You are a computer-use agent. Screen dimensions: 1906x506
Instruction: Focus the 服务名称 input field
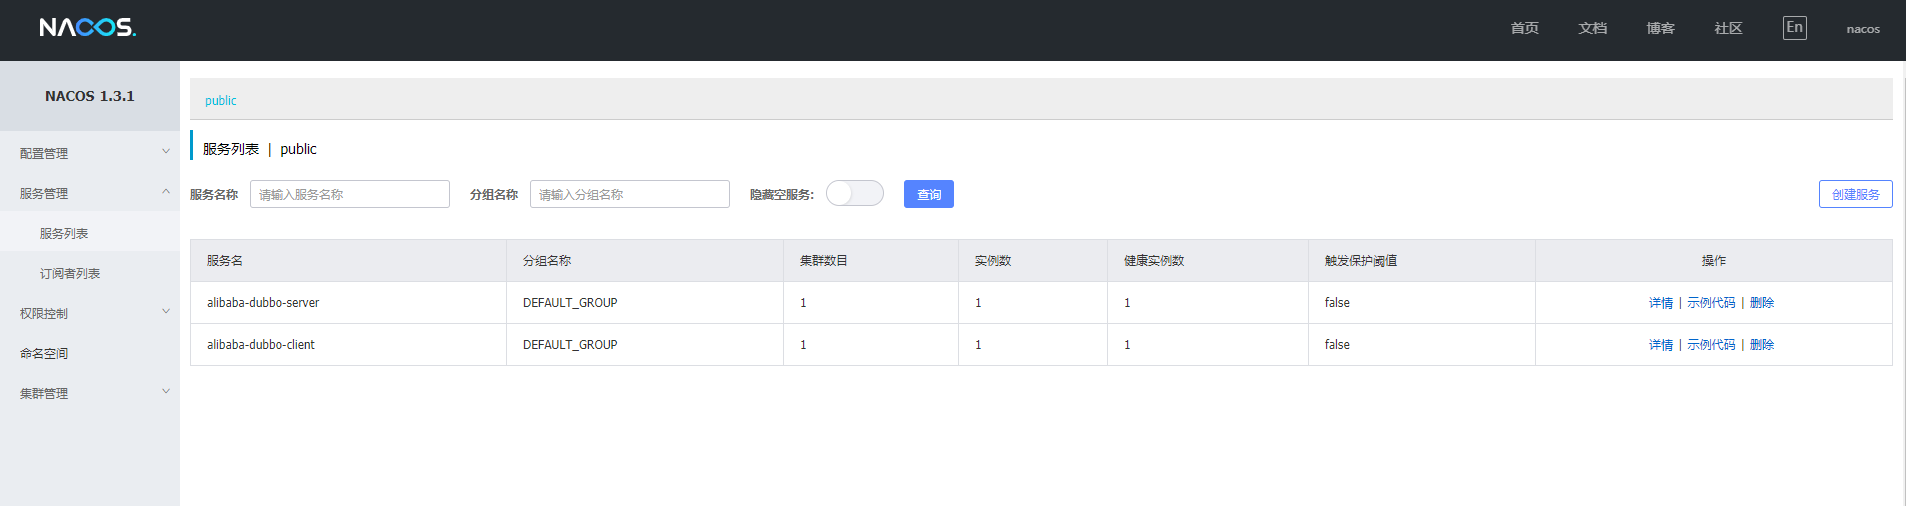coord(350,194)
